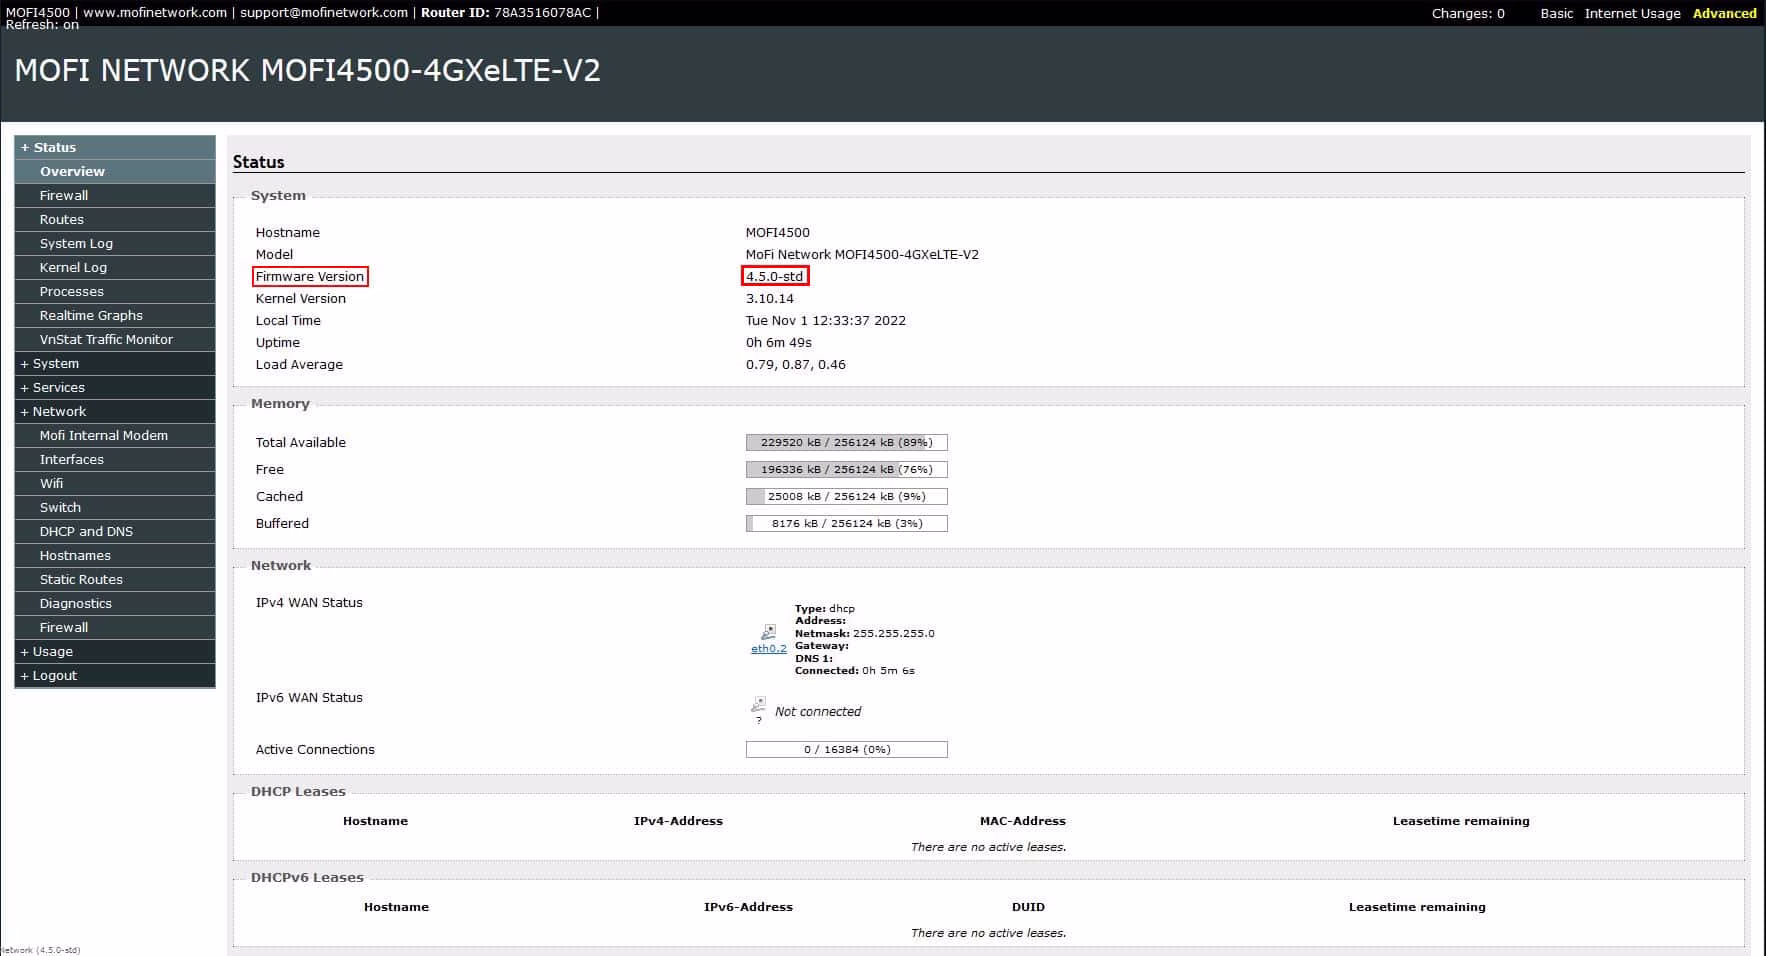Screen dimensions: 1766x956
Task: Click the Local Time value
Action: click(826, 320)
